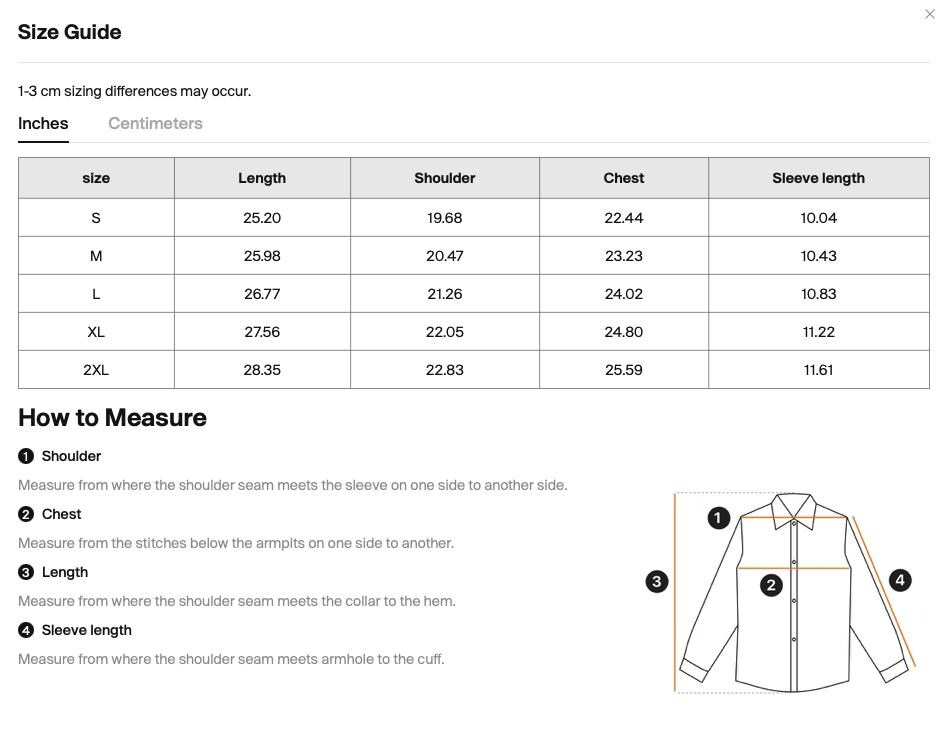944x752 pixels.
Task: Click the number 3 Length bullet icon
Action: (26, 572)
